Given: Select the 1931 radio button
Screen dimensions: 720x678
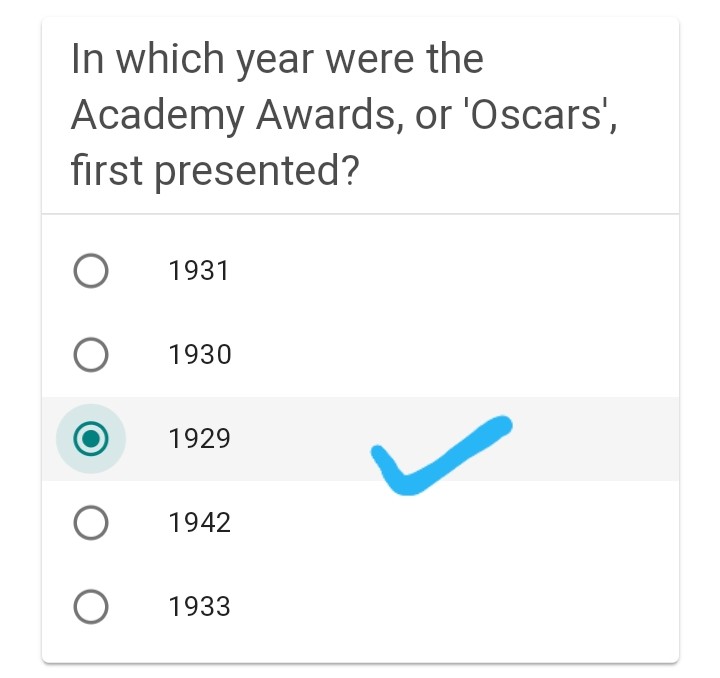Looking at the screenshot, I should (91, 271).
